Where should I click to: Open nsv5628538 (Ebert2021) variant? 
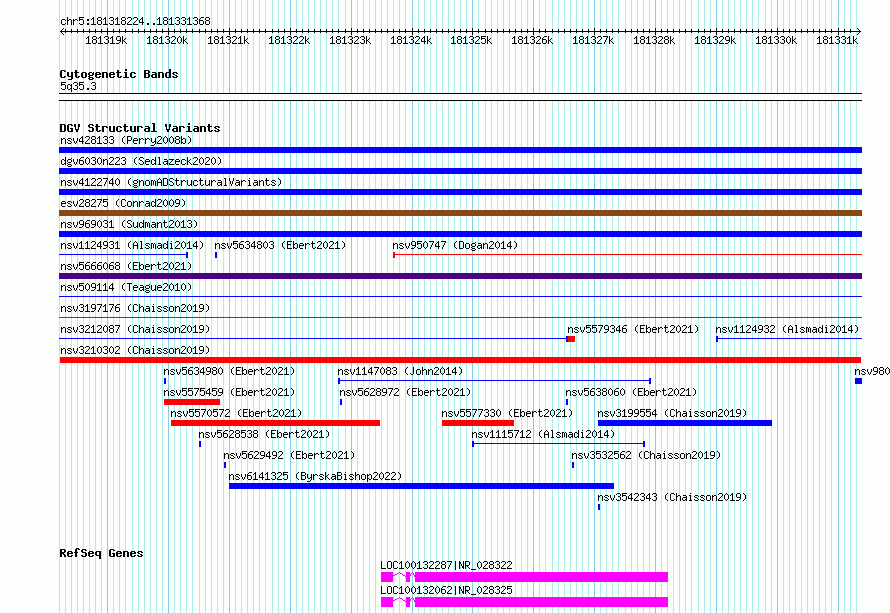[264, 434]
